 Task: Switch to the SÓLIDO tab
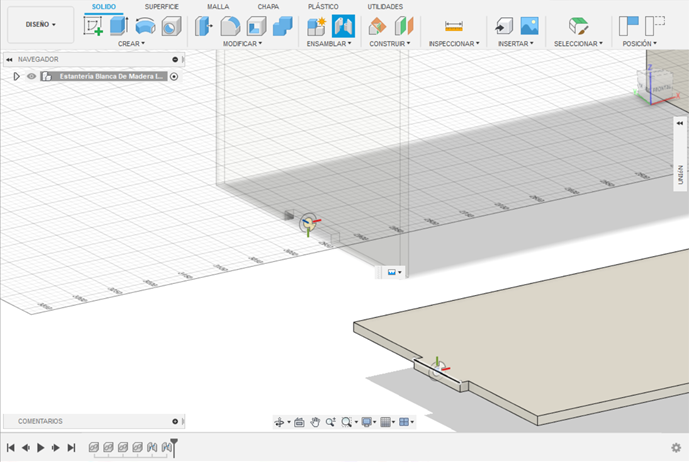tap(104, 7)
